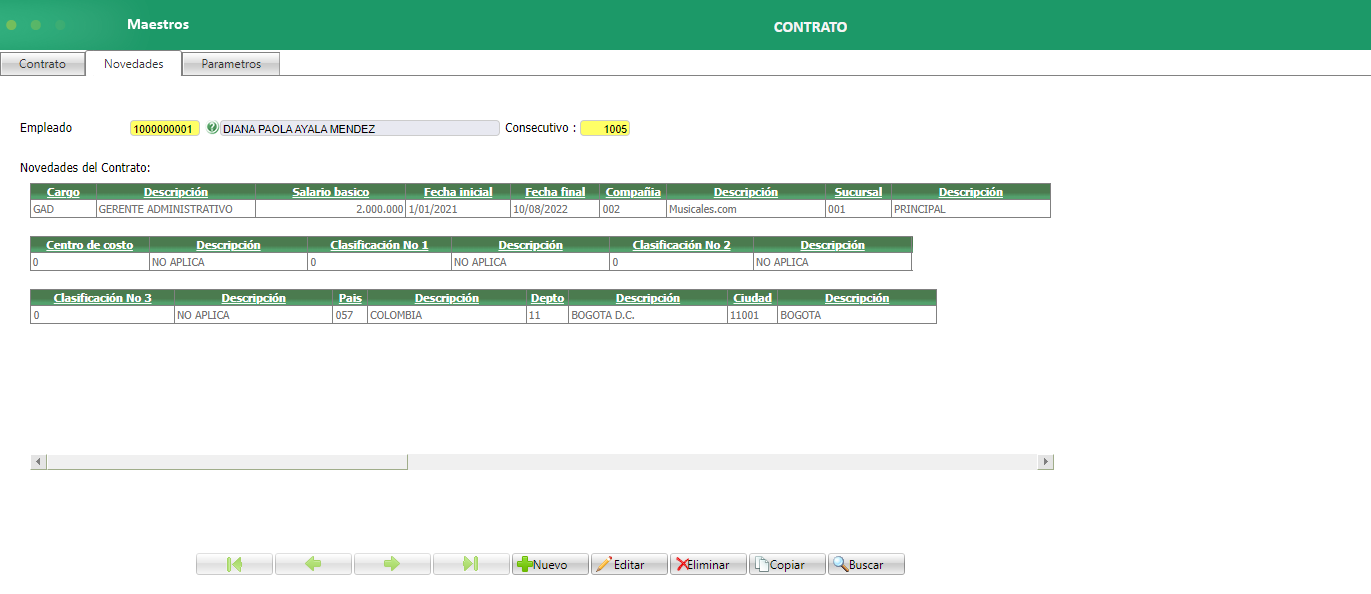Select the date cell 1/01/2021
Screen dimensions: 1371x594
(458, 210)
